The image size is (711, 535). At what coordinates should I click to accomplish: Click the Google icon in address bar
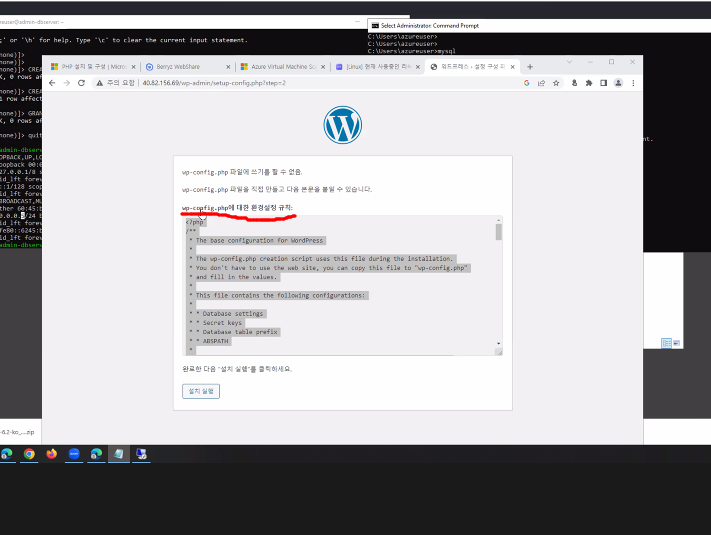pyautogui.click(x=526, y=83)
